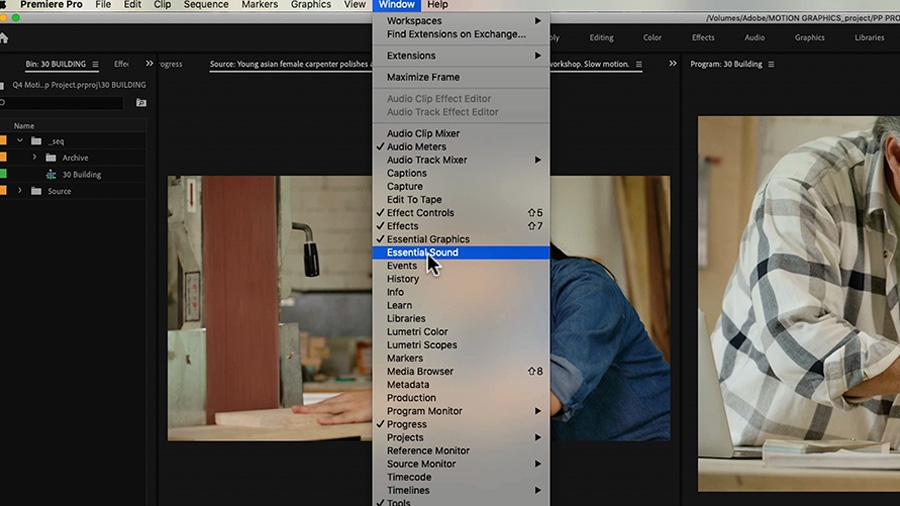The height and width of the screenshot is (506, 900).
Task: Open the Workspaces submenu
Action: click(x=461, y=21)
